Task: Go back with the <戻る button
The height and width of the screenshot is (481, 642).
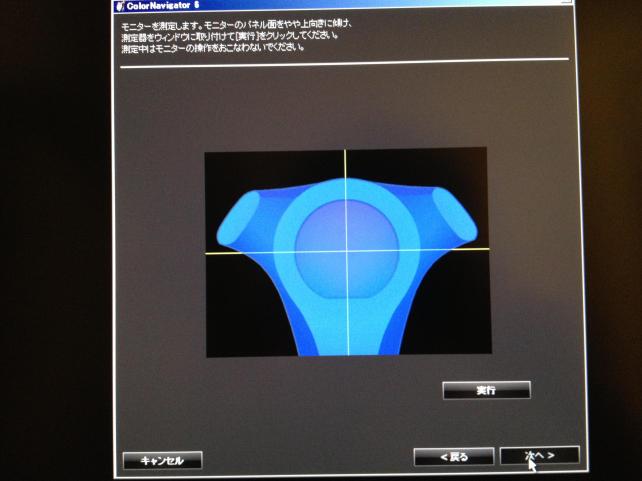Action: click(454, 456)
